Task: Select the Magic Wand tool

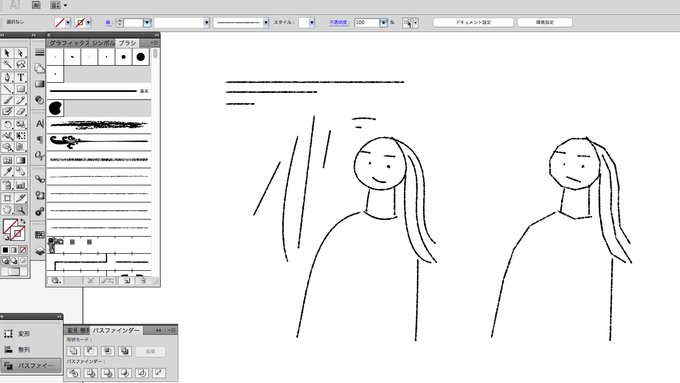Action: pos(7,65)
